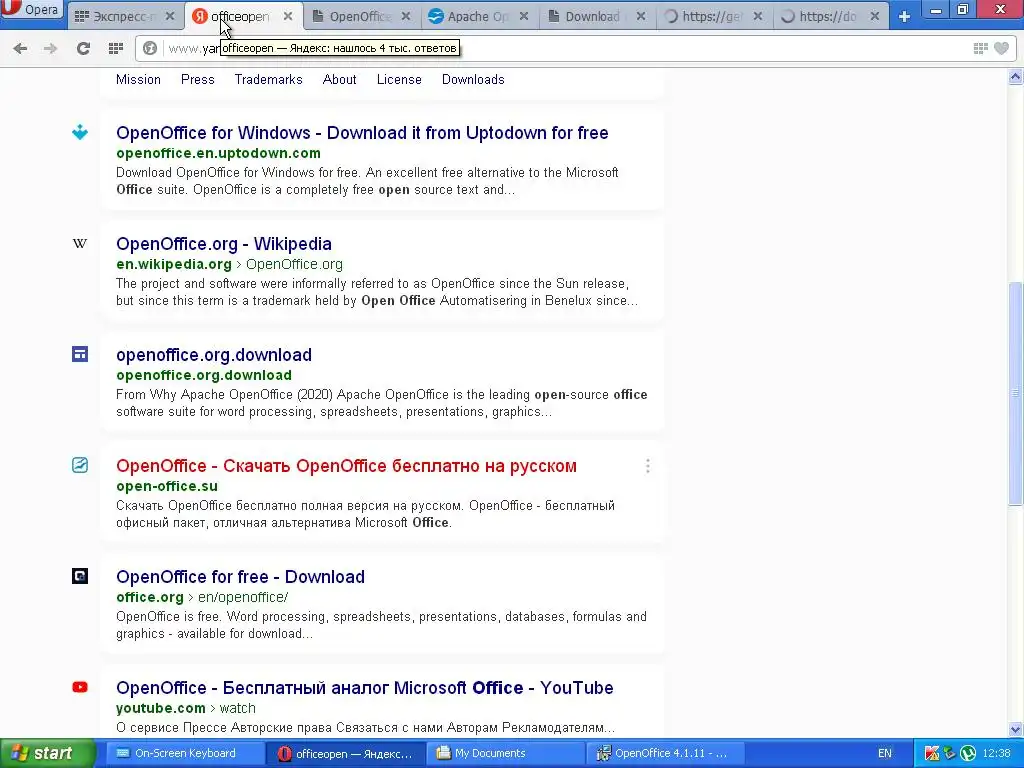This screenshot has height=768, width=1024.
Task: Click the Uptodown favicon
Action: coord(80,132)
